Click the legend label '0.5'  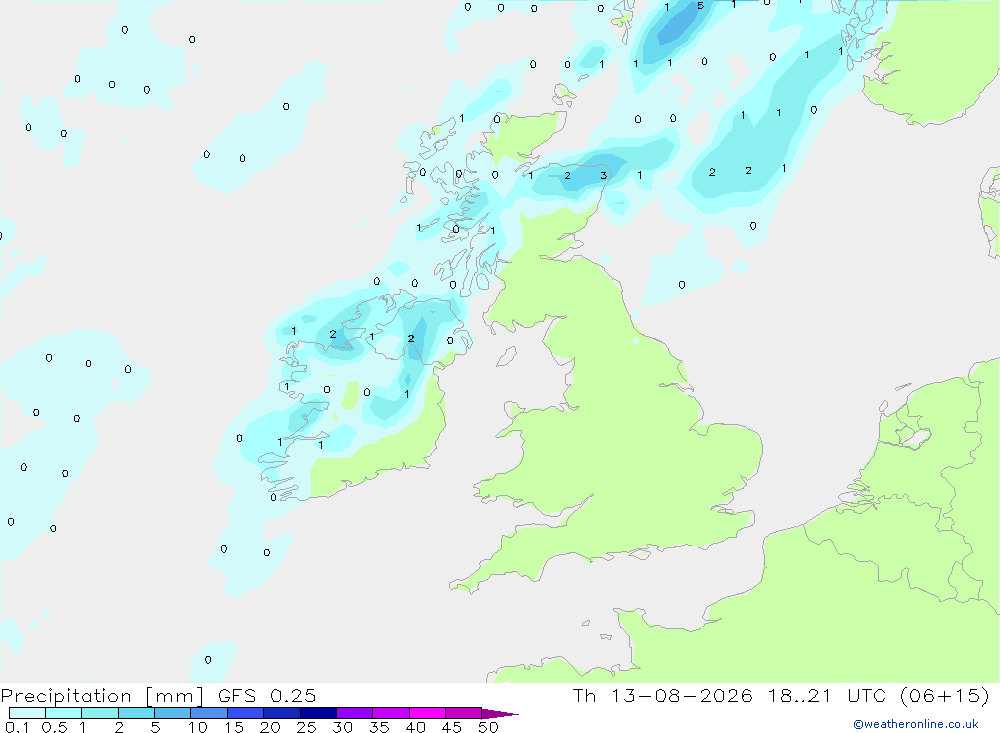pyautogui.click(x=54, y=727)
